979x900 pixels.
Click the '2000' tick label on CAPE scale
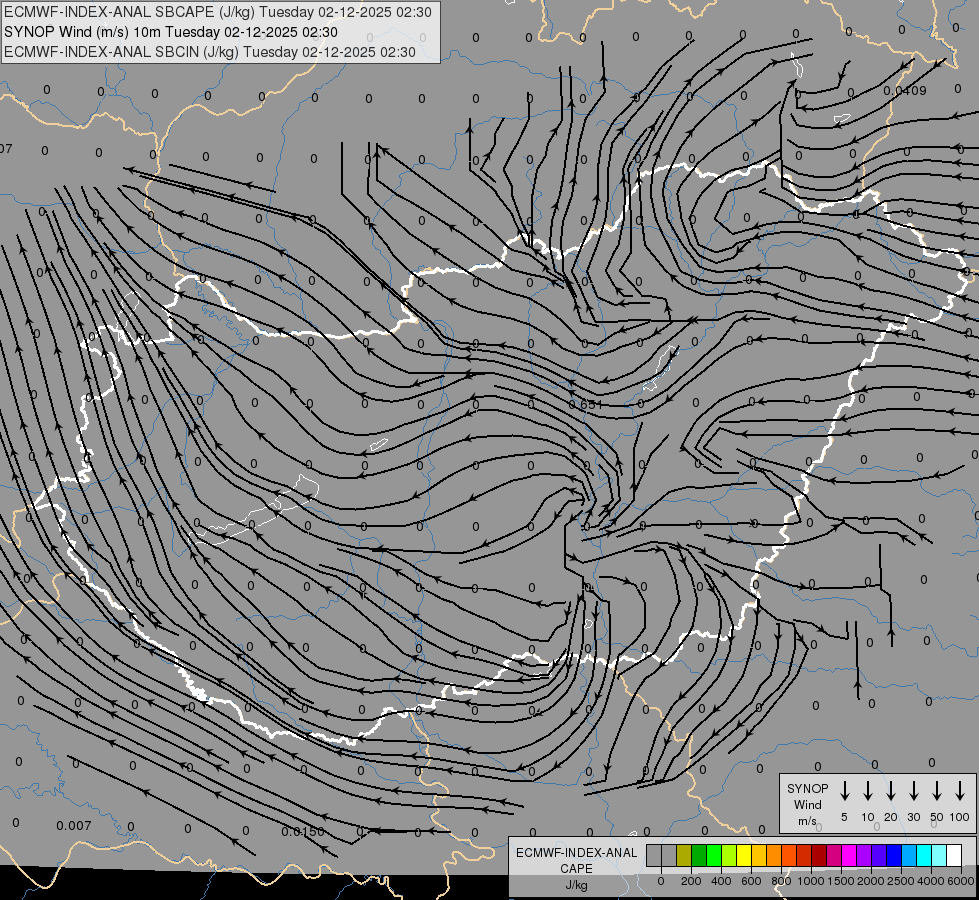[871, 881]
